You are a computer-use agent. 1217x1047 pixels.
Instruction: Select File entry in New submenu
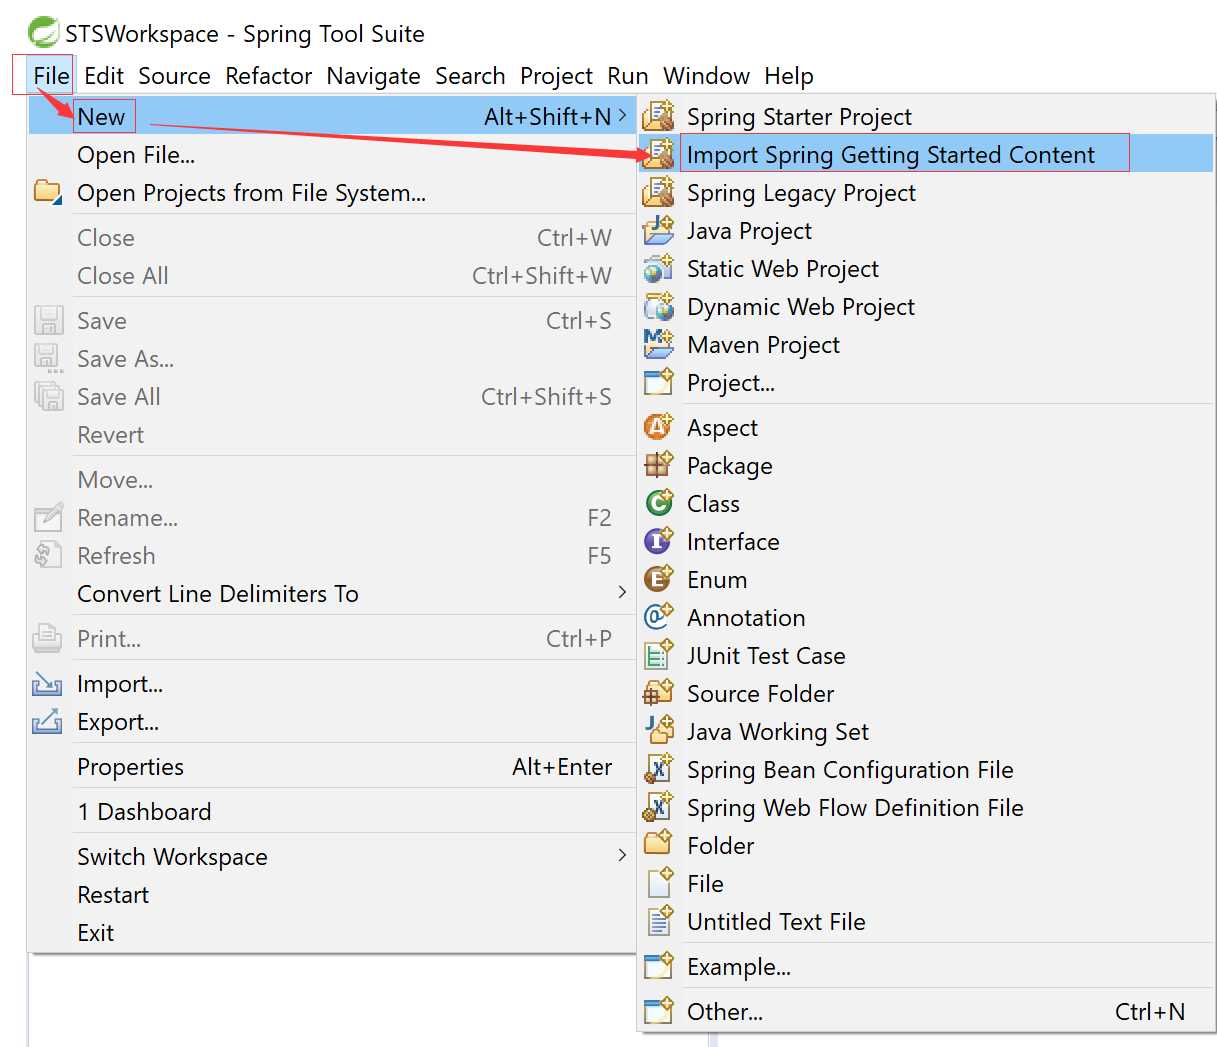(926, 883)
